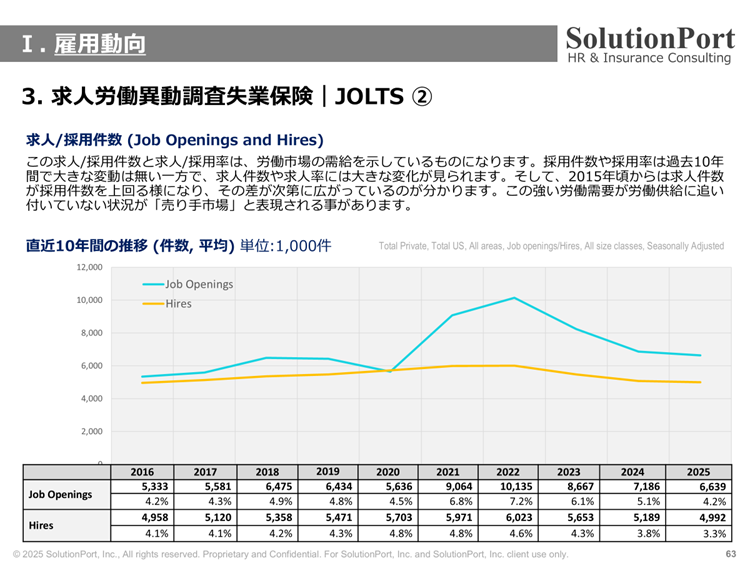The width and height of the screenshot is (750, 563).
Task: Click the Job Openings legend line marker
Action: pos(153,284)
